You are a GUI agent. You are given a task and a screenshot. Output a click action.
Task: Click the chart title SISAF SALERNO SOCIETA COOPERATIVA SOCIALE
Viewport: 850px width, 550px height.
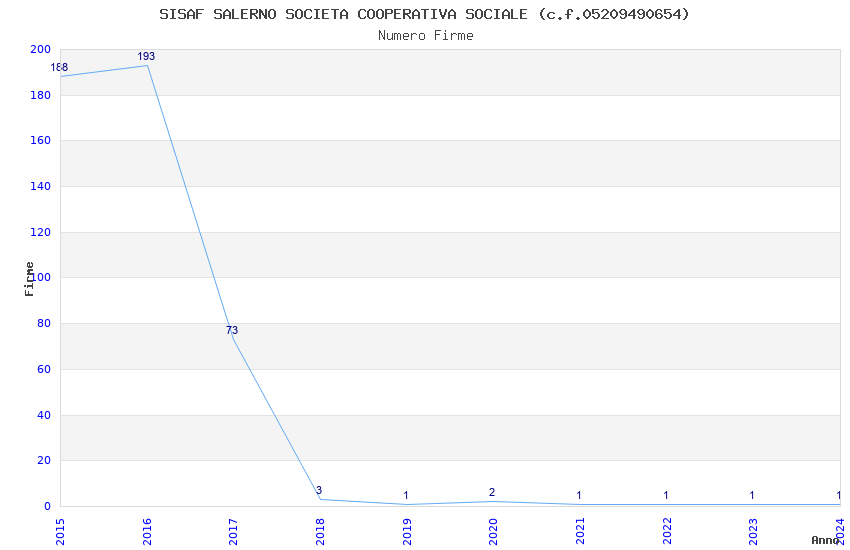tap(343, 14)
